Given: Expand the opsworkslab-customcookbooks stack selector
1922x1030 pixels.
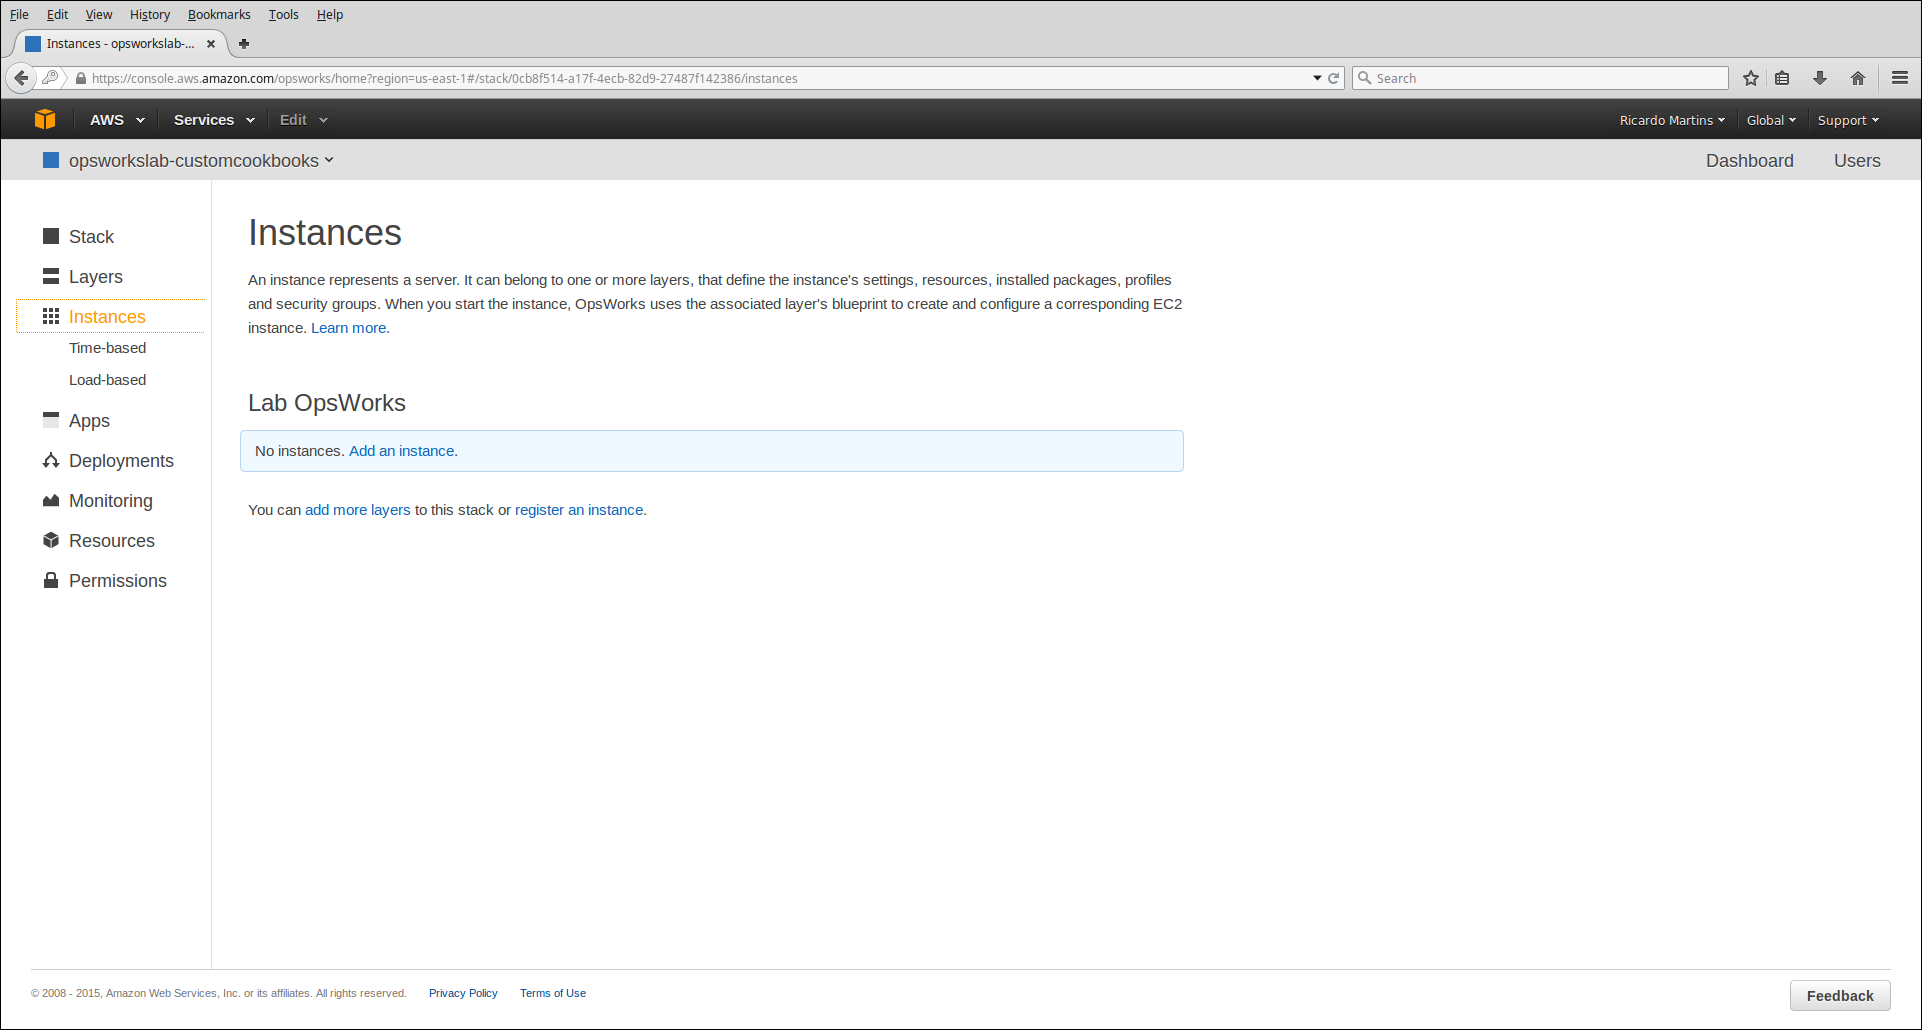Looking at the screenshot, I should pos(200,161).
